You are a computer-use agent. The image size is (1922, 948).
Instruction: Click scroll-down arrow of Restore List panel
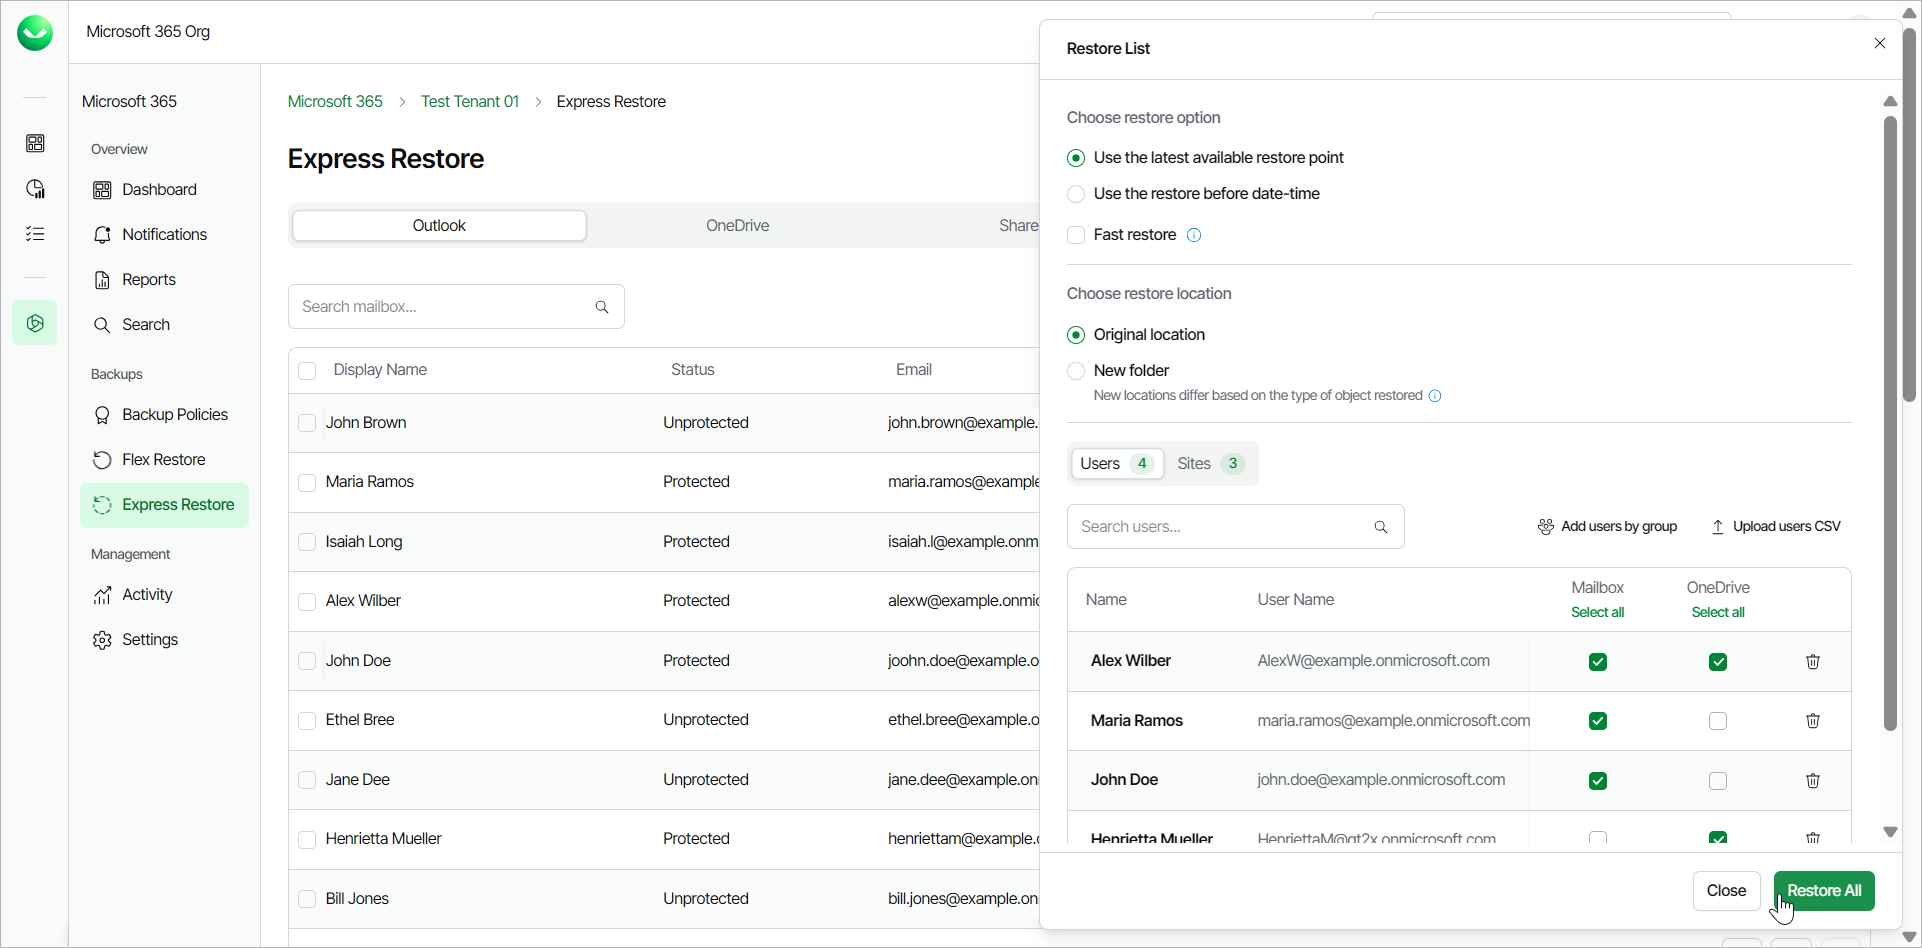[1890, 832]
